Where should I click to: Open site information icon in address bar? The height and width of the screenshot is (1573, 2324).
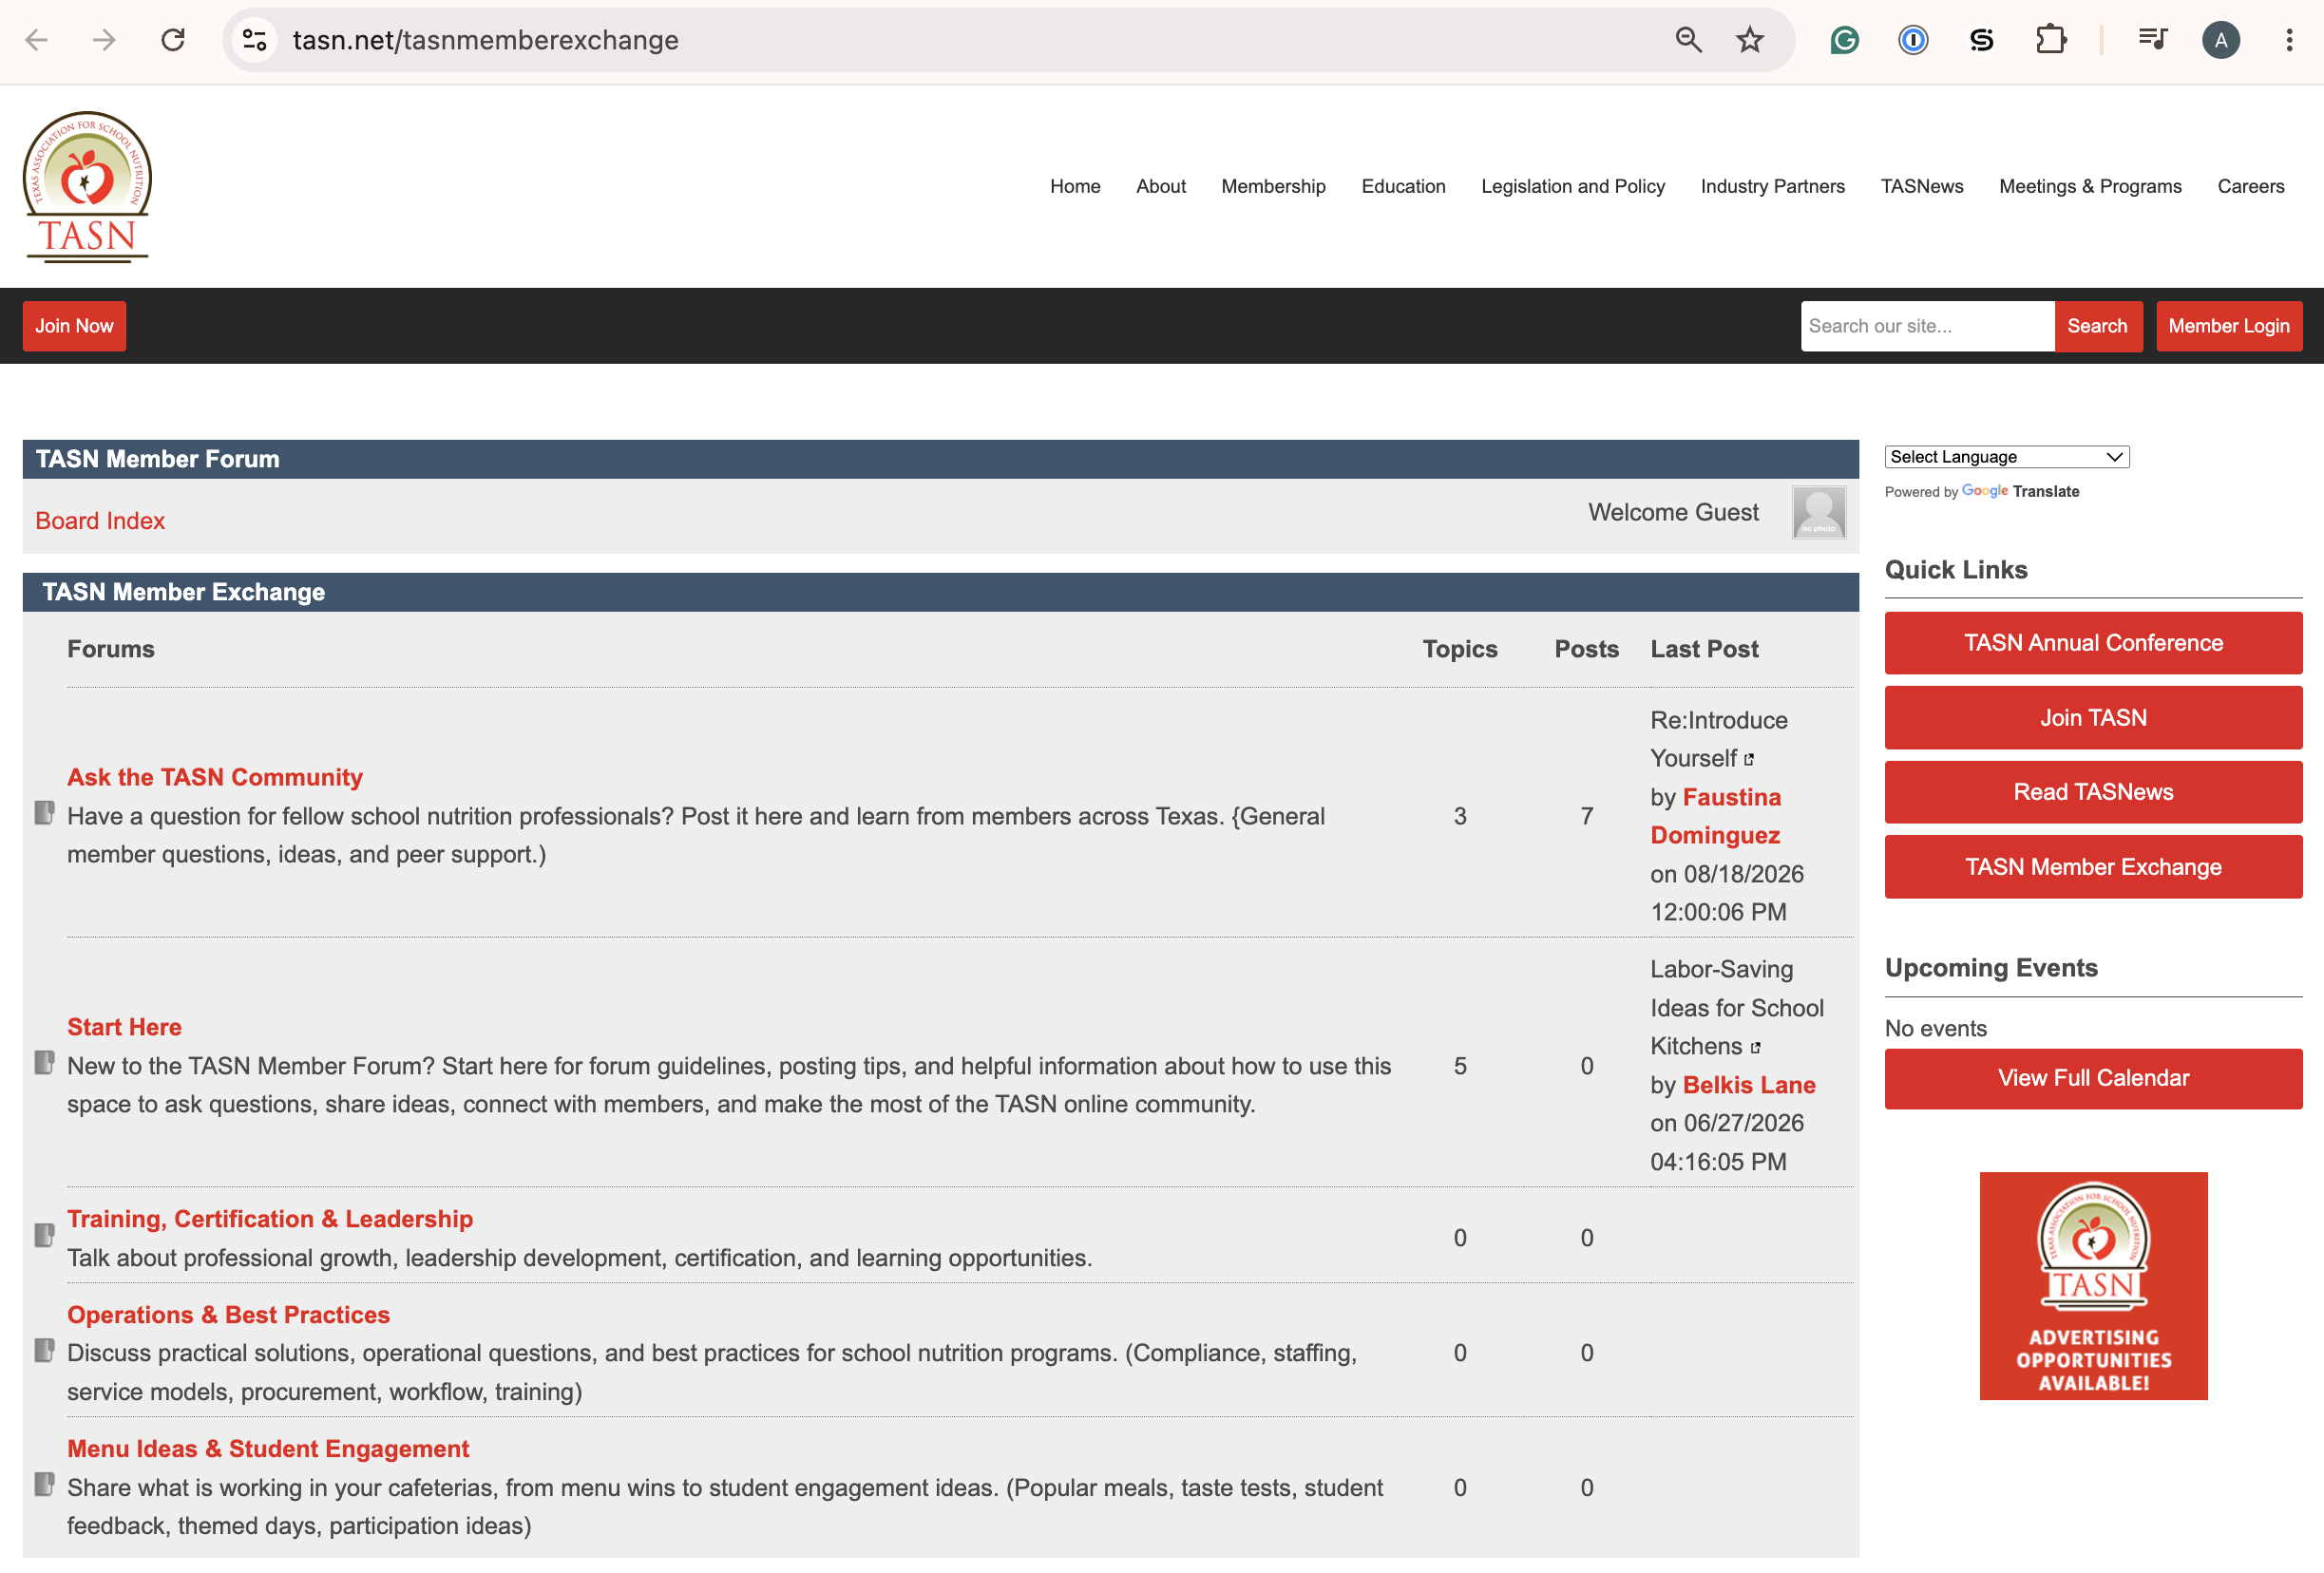click(x=255, y=40)
